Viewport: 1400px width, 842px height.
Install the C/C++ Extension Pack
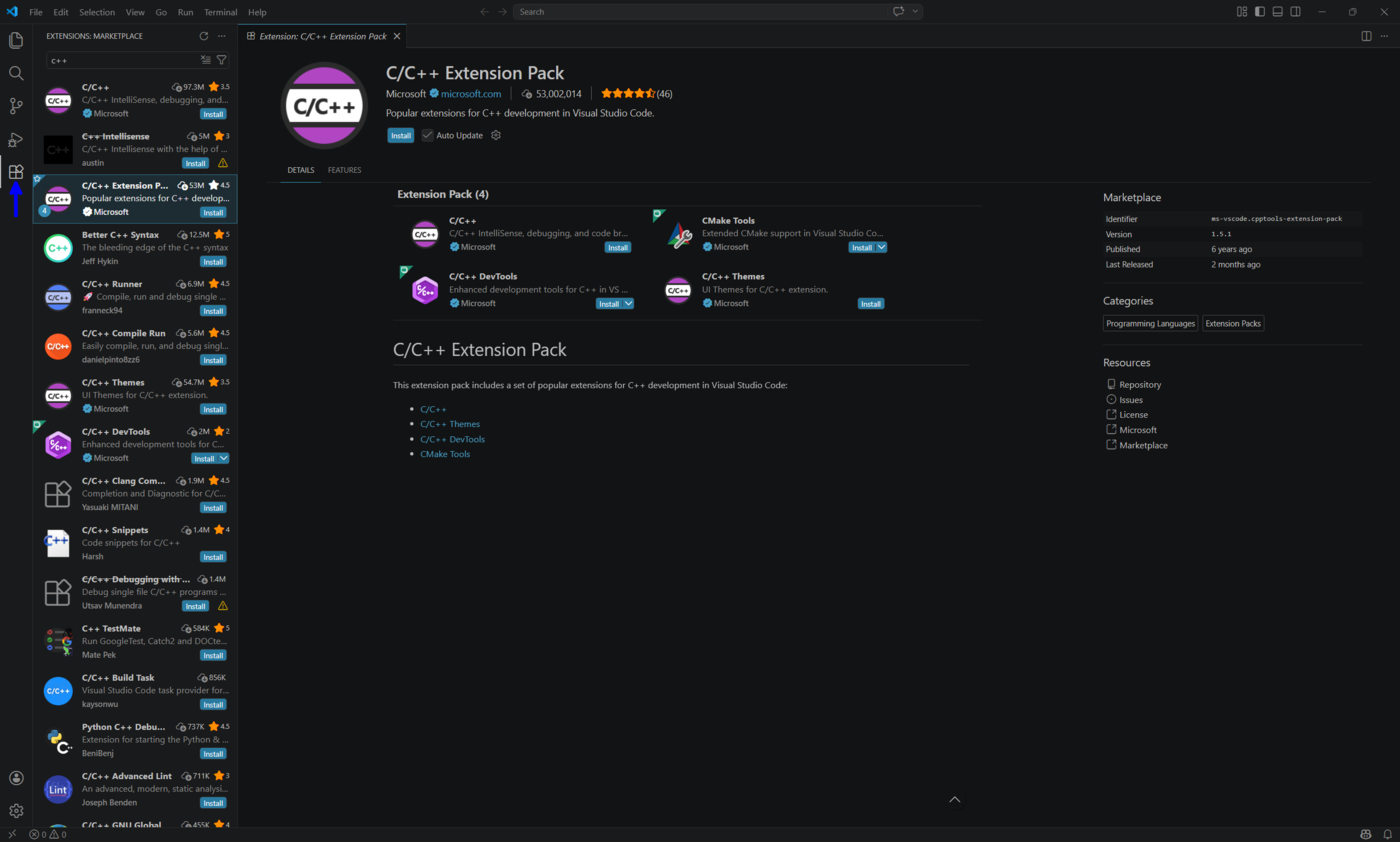click(x=400, y=134)
